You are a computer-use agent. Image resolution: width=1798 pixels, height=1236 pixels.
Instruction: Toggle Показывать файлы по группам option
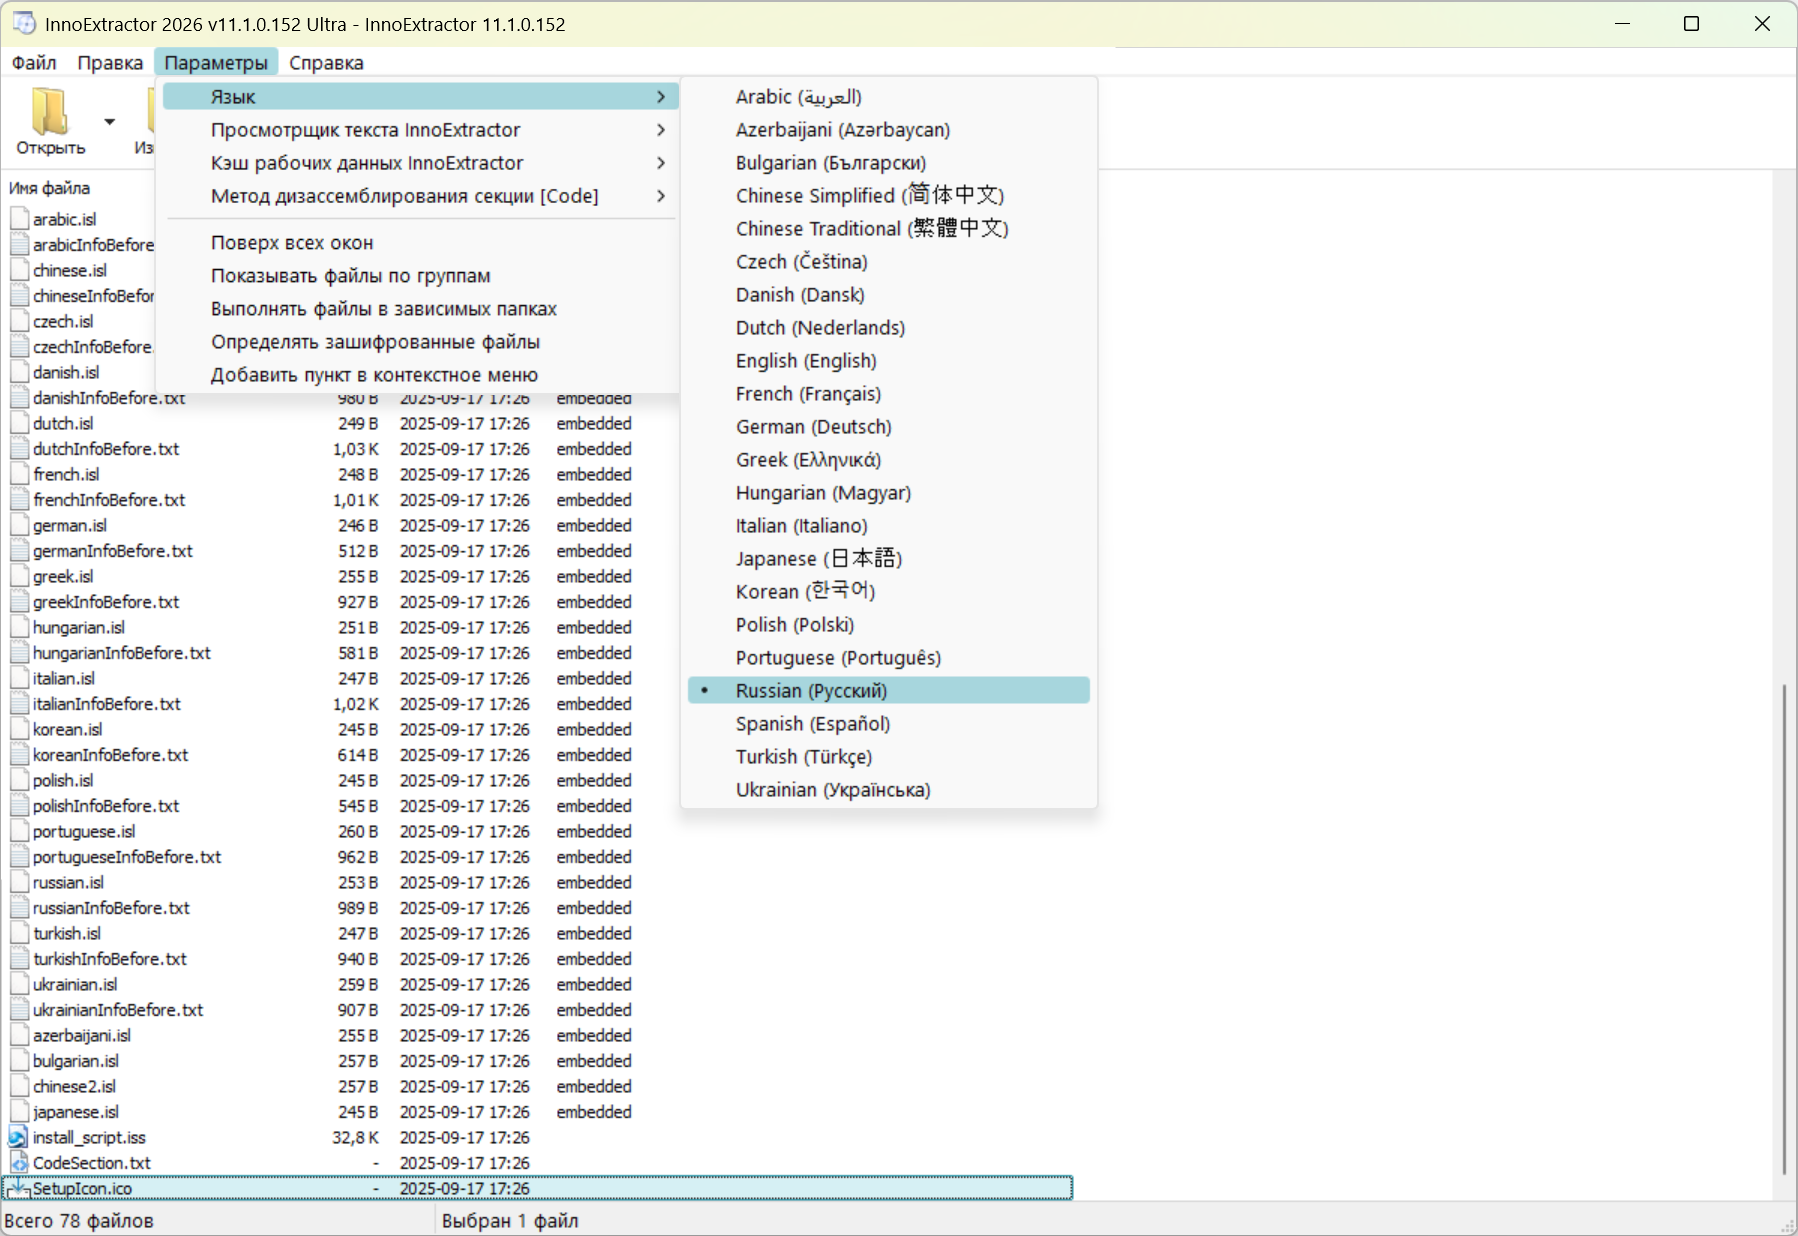(421, 276)
